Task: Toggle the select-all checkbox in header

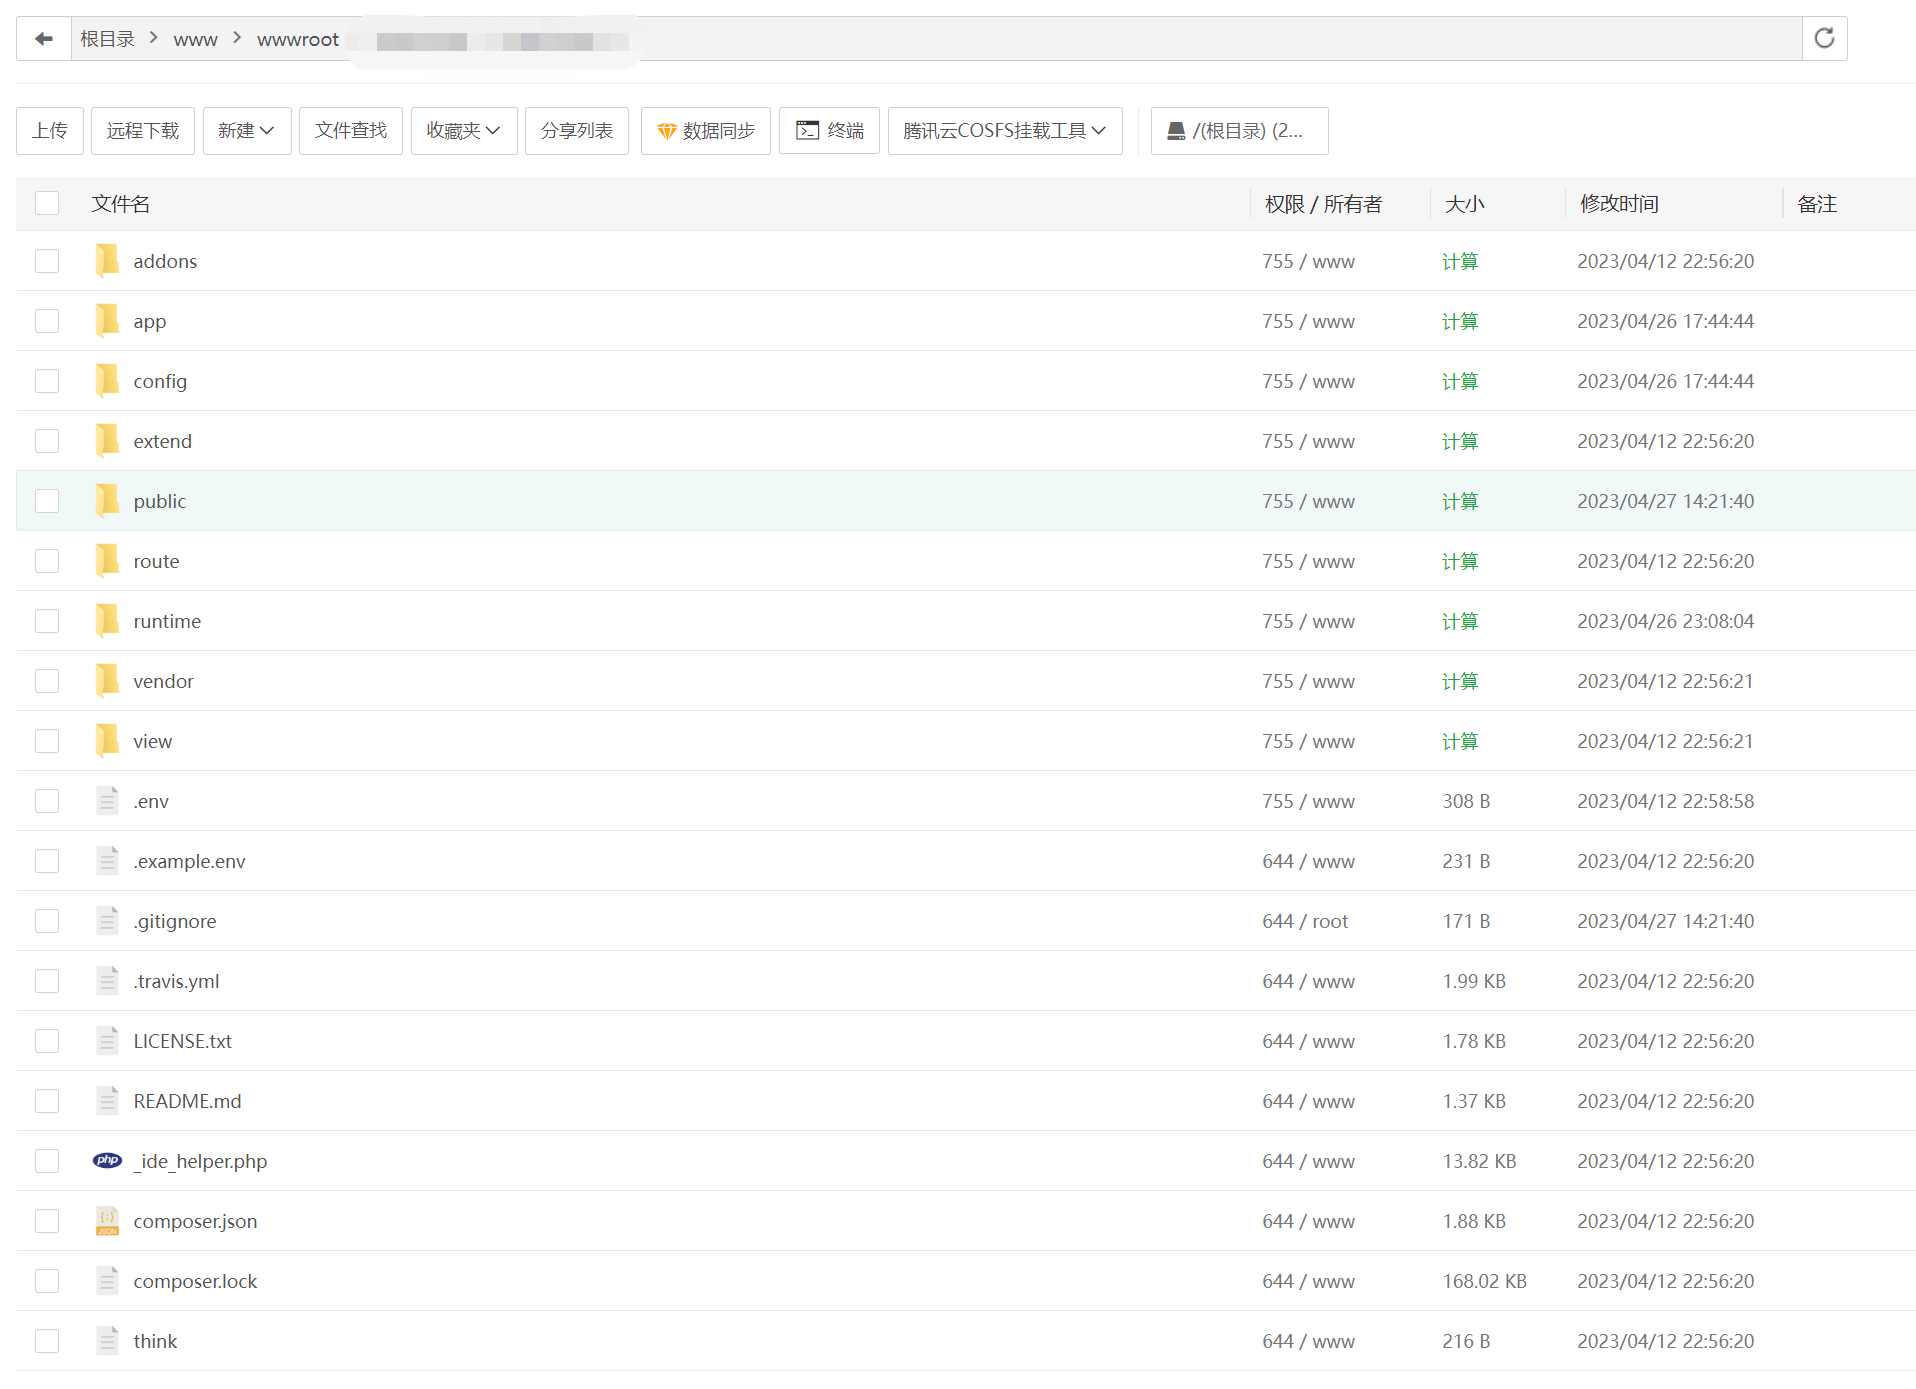Action: [47, 203]
